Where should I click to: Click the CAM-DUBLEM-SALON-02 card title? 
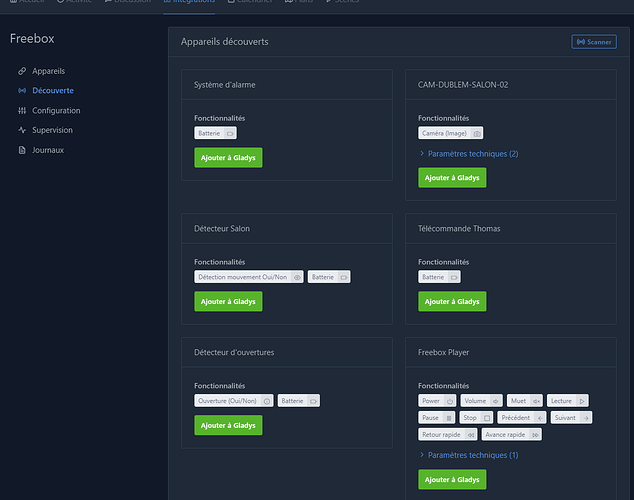pyautogui.click(x=463, y=85)
